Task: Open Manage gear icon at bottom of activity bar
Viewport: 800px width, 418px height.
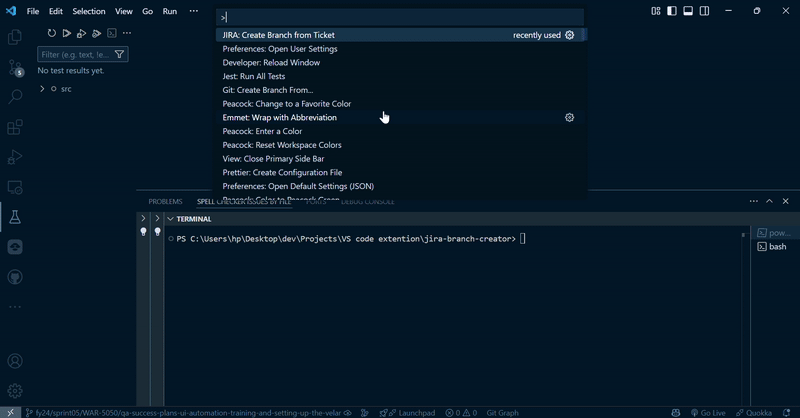Action: [15, 390]
